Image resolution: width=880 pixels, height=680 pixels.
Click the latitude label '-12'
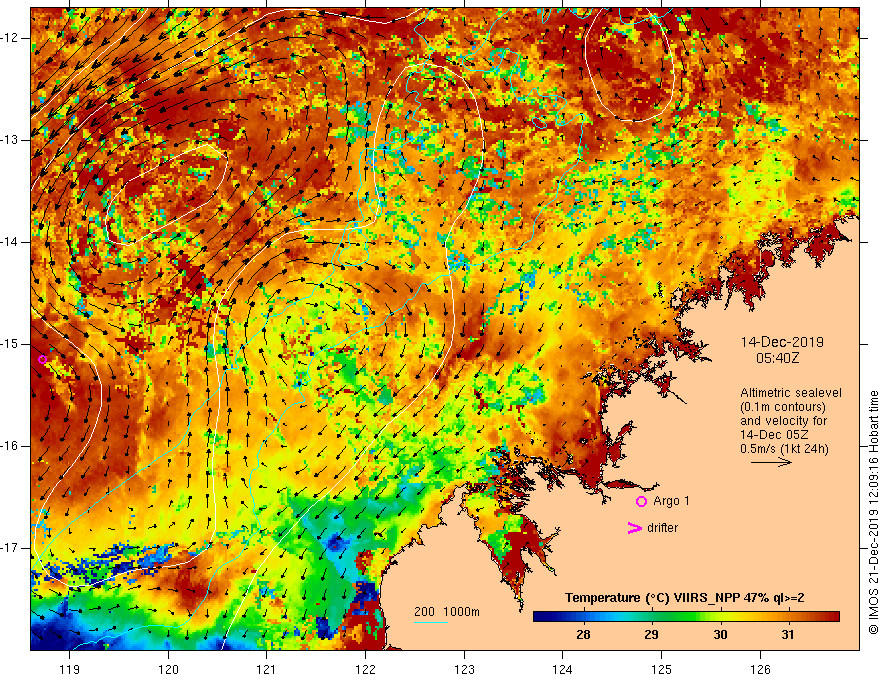tap(10, 38)
